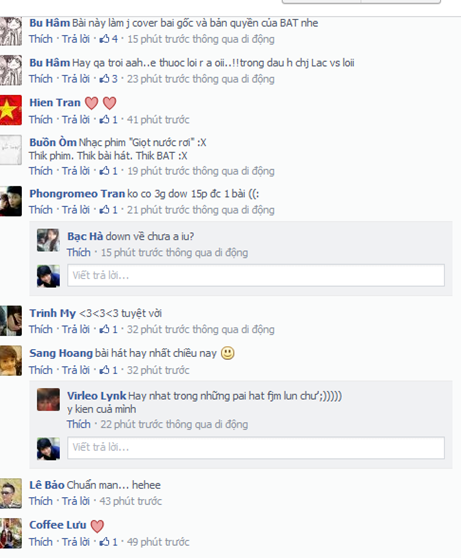Viewport: 461px width, 558px height.
Task: Click Sang Hoang's avatar thumbnail
Action: point(11,360)
